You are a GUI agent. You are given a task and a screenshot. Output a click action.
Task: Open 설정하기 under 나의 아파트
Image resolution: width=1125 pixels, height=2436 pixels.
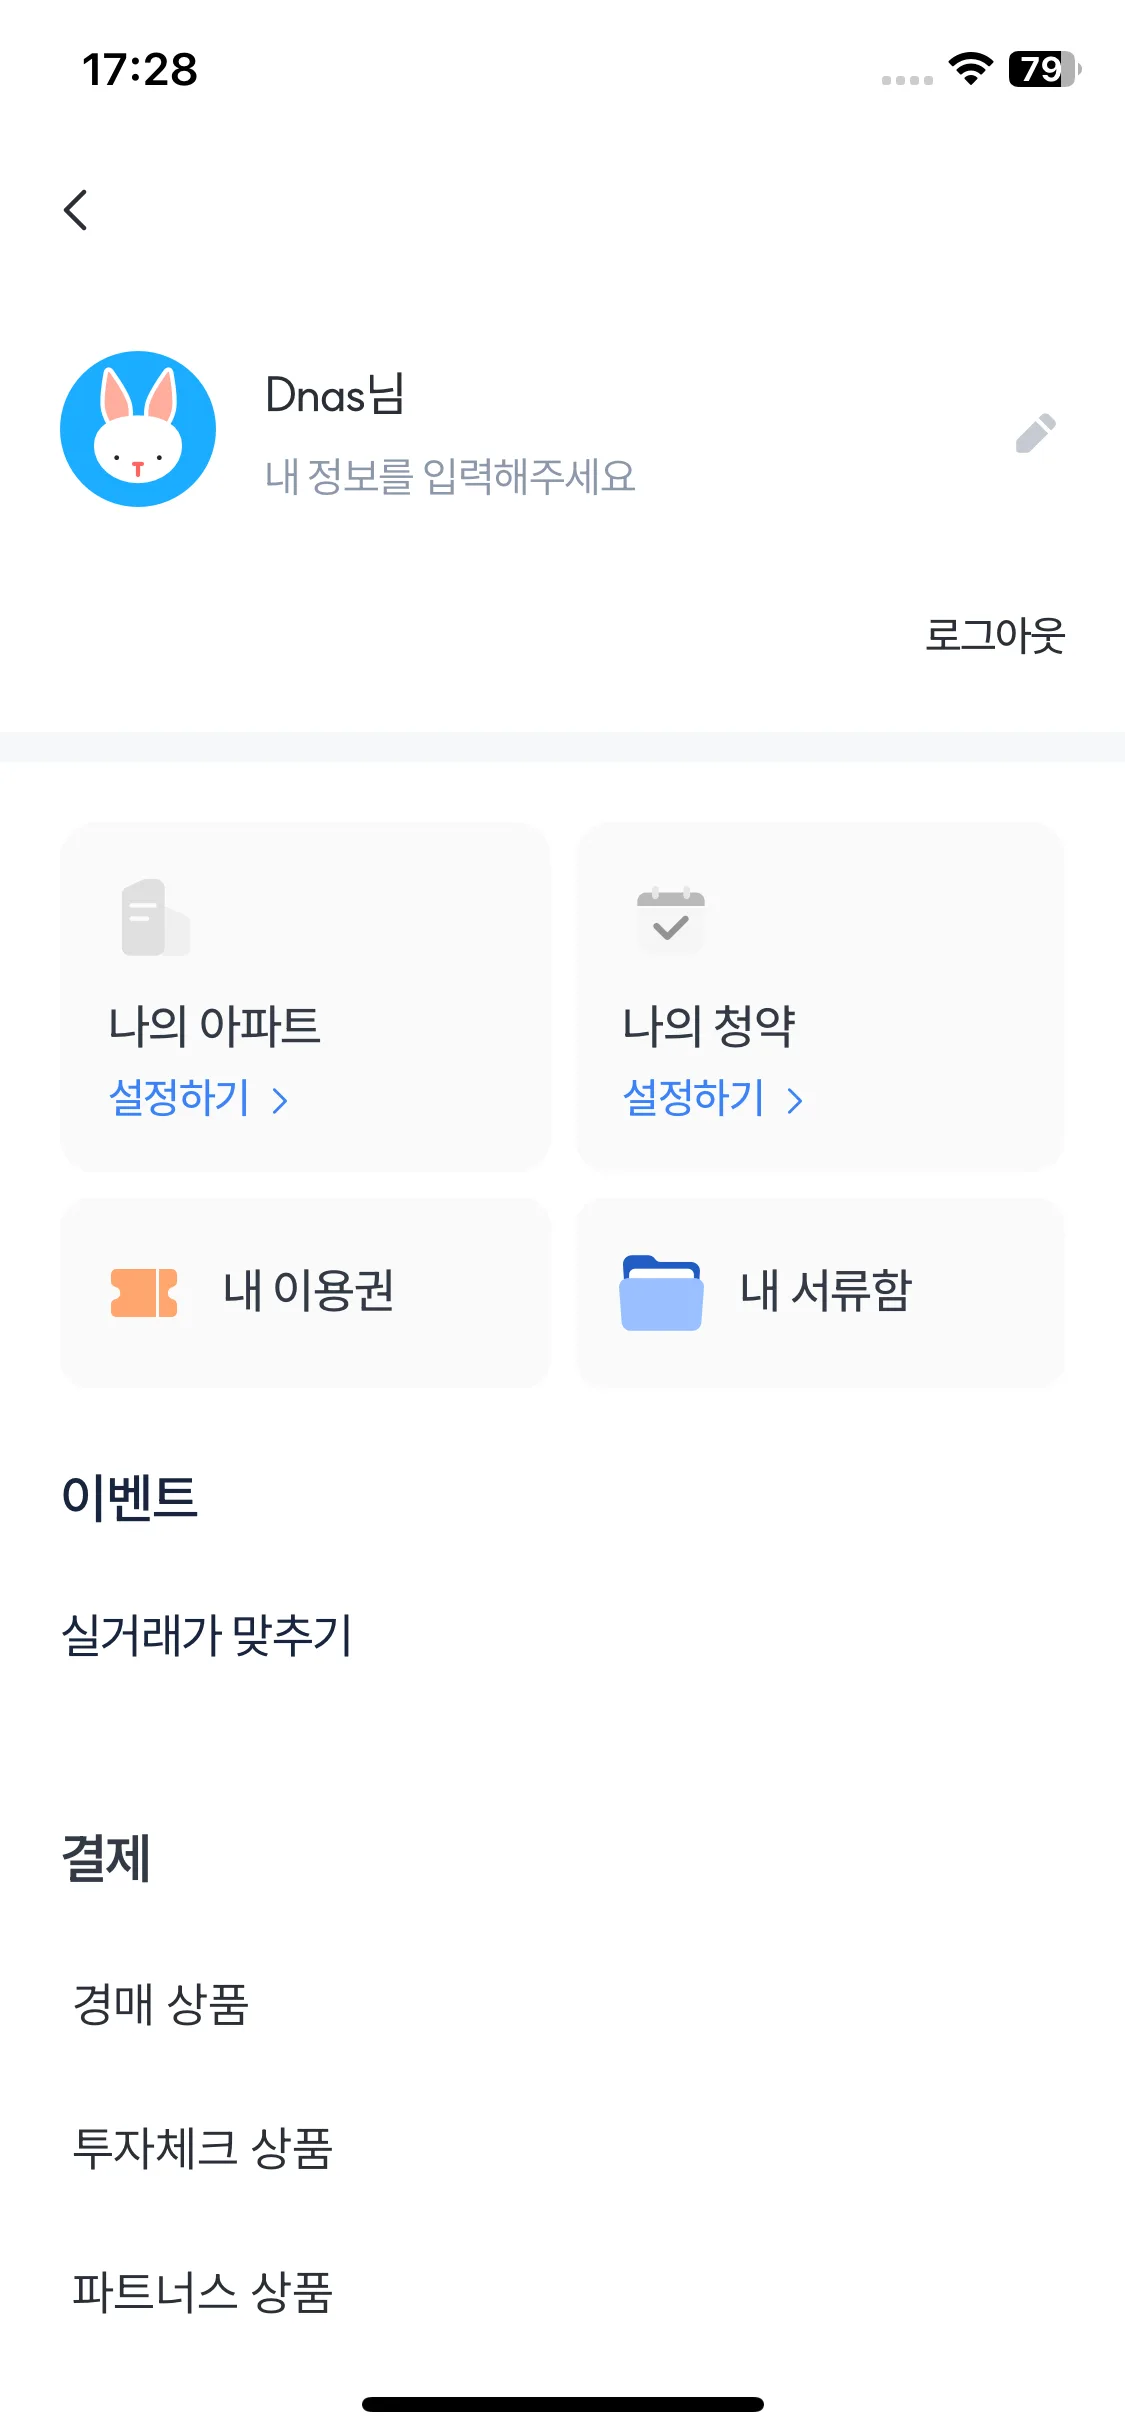[x=180, y=1098]
